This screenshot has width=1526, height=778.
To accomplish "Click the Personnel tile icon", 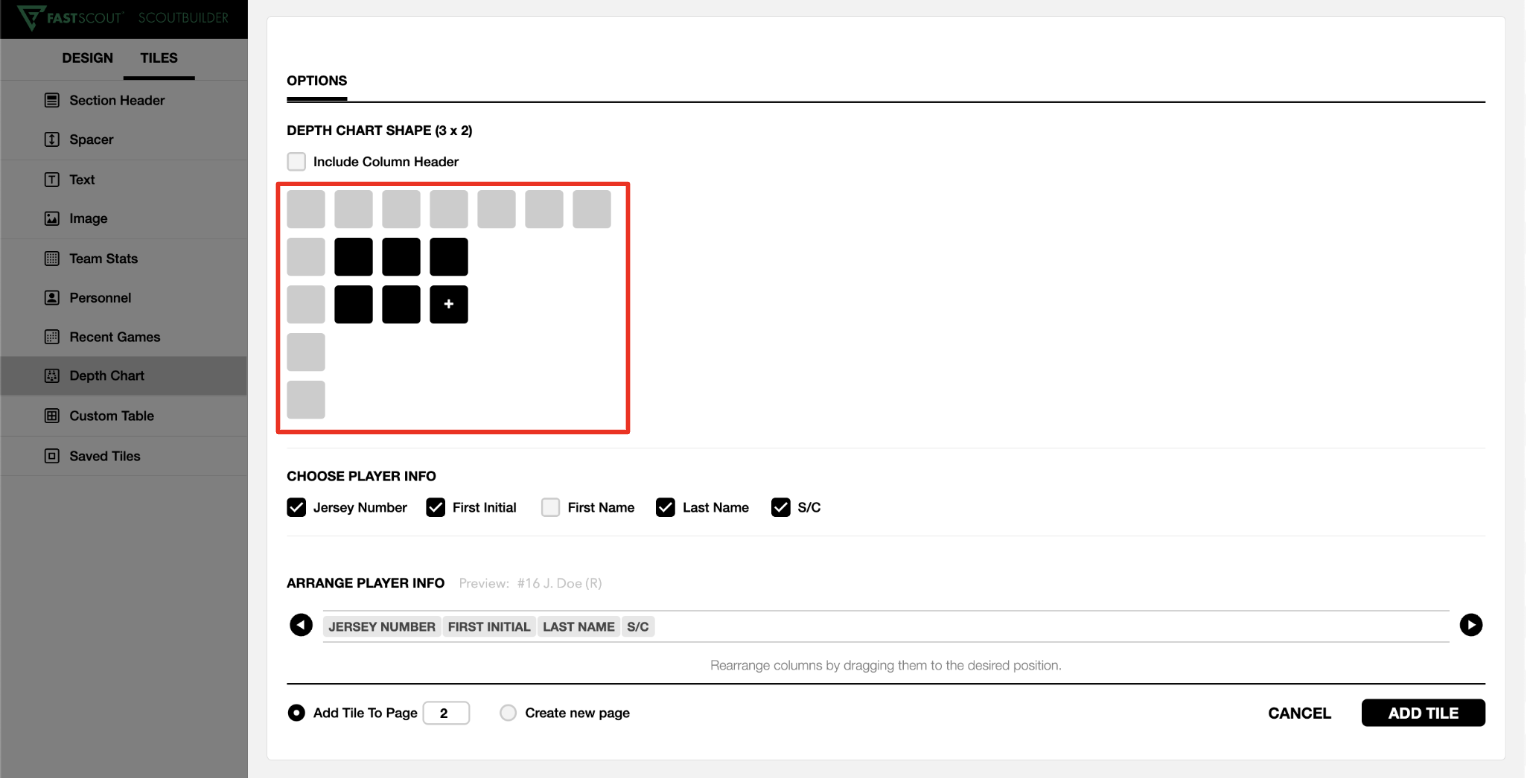I will tap(52, 298).
